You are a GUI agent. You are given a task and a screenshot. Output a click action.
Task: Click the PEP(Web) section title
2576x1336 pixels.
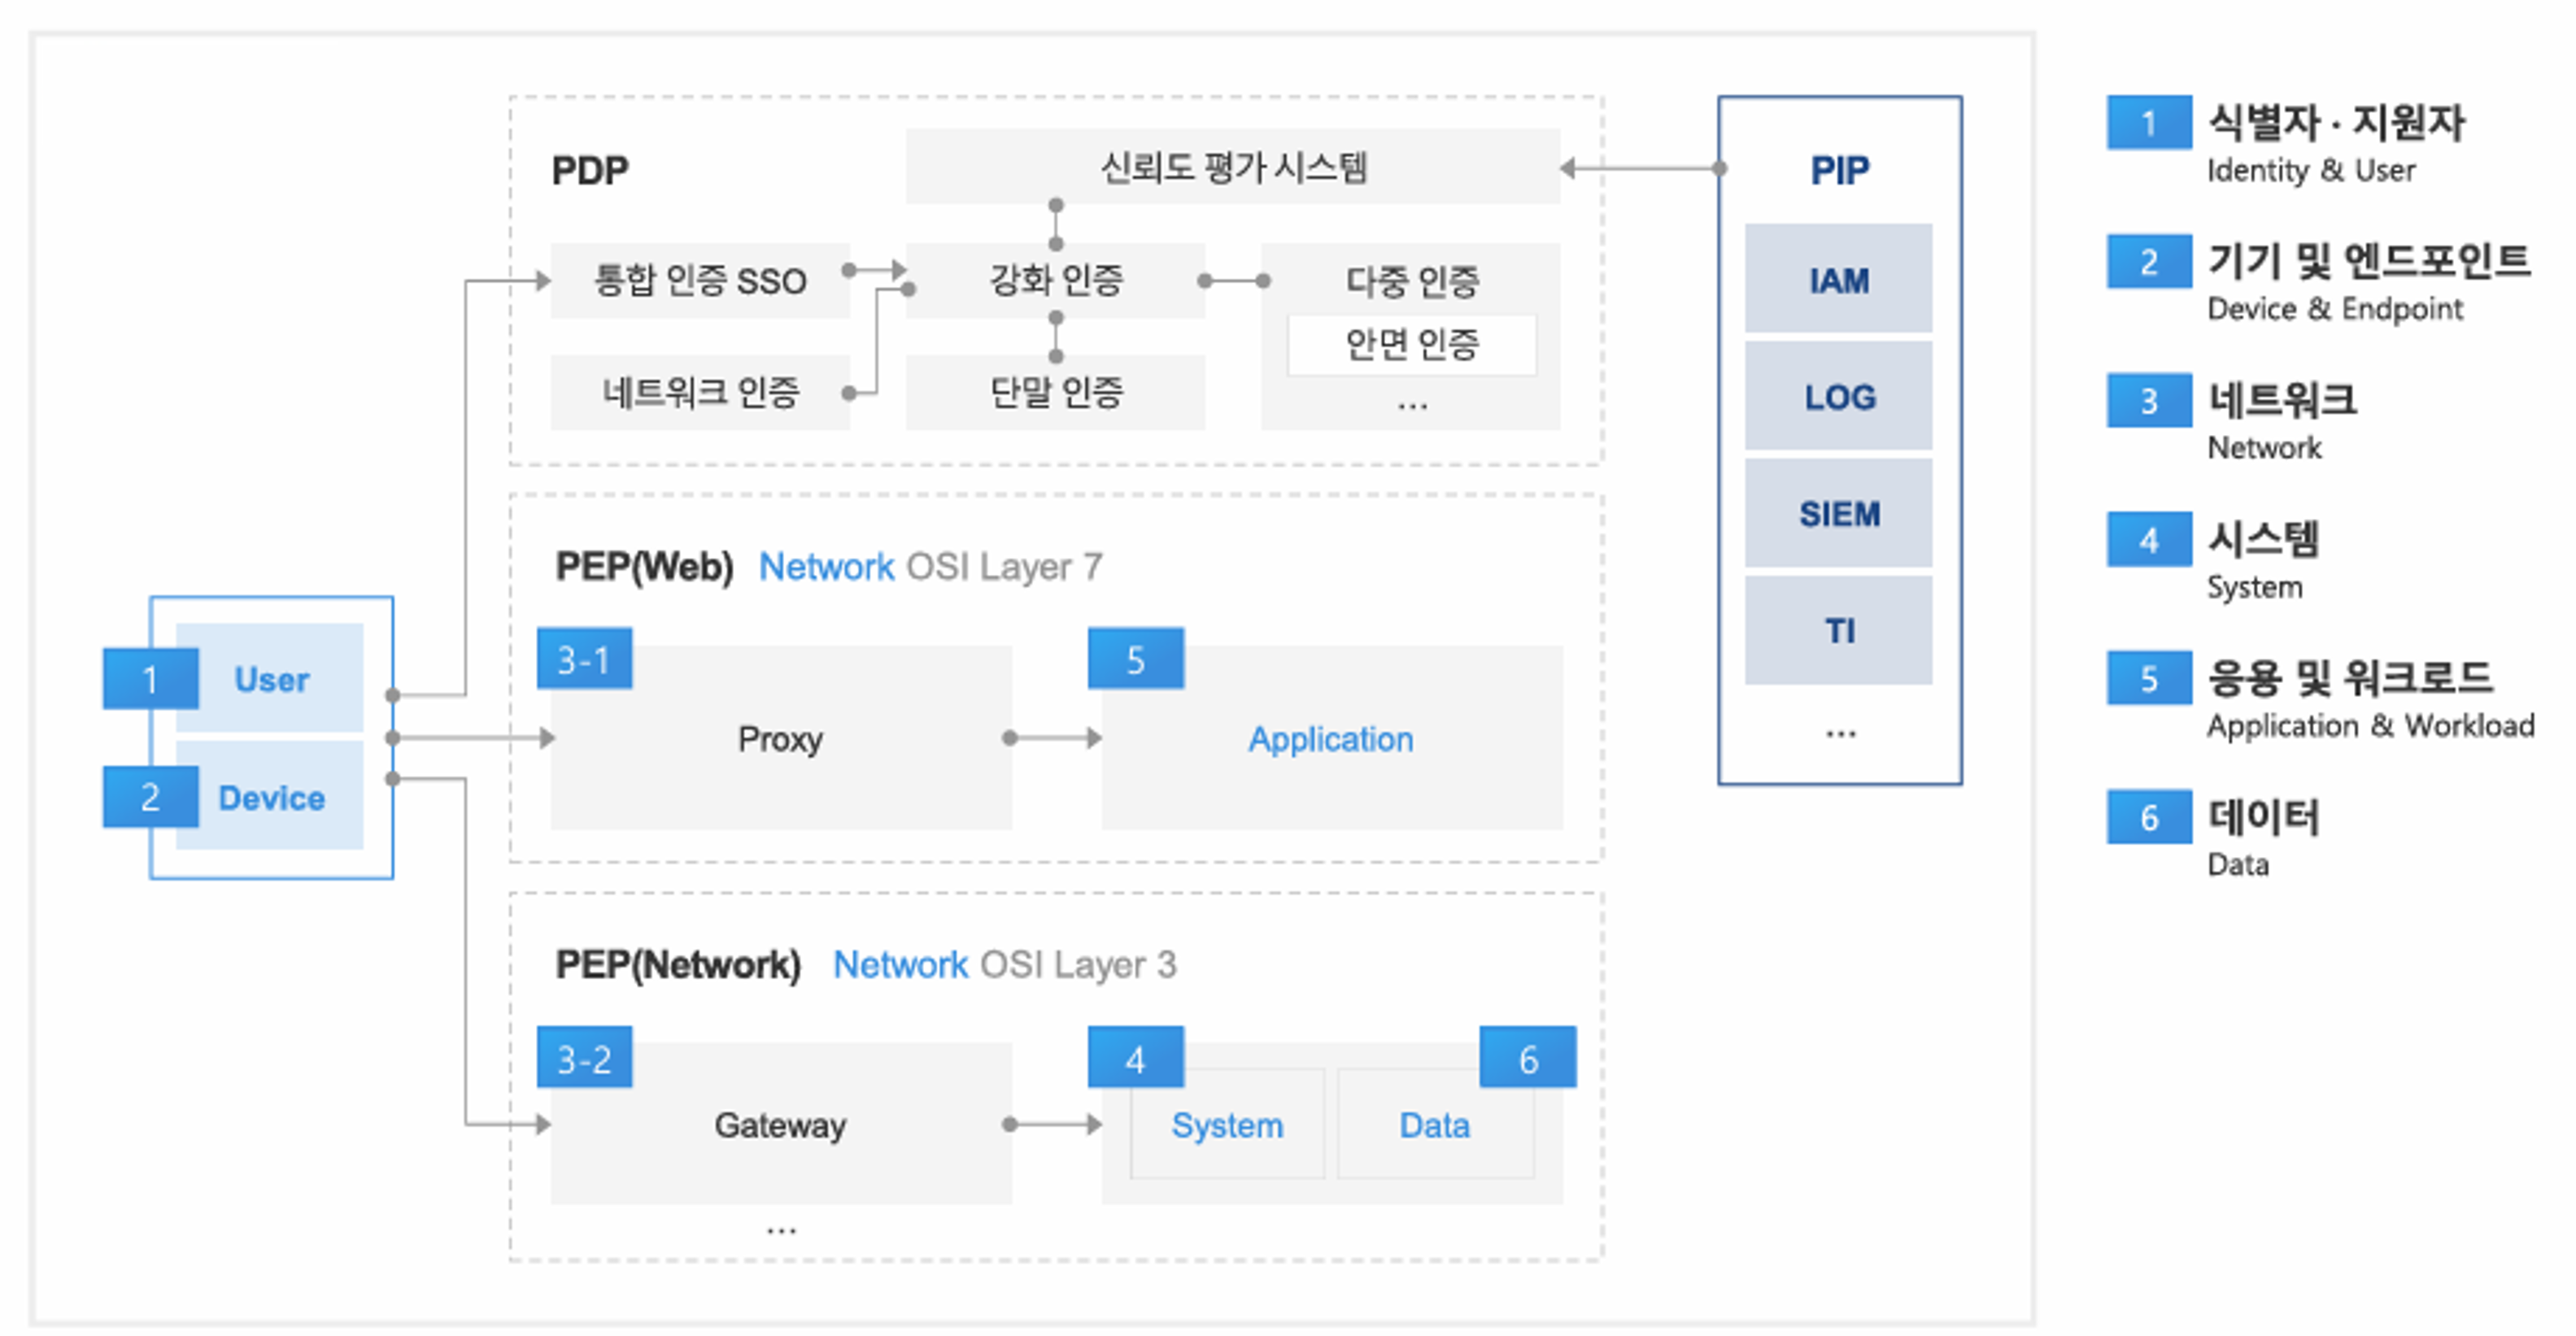[645, 567]
